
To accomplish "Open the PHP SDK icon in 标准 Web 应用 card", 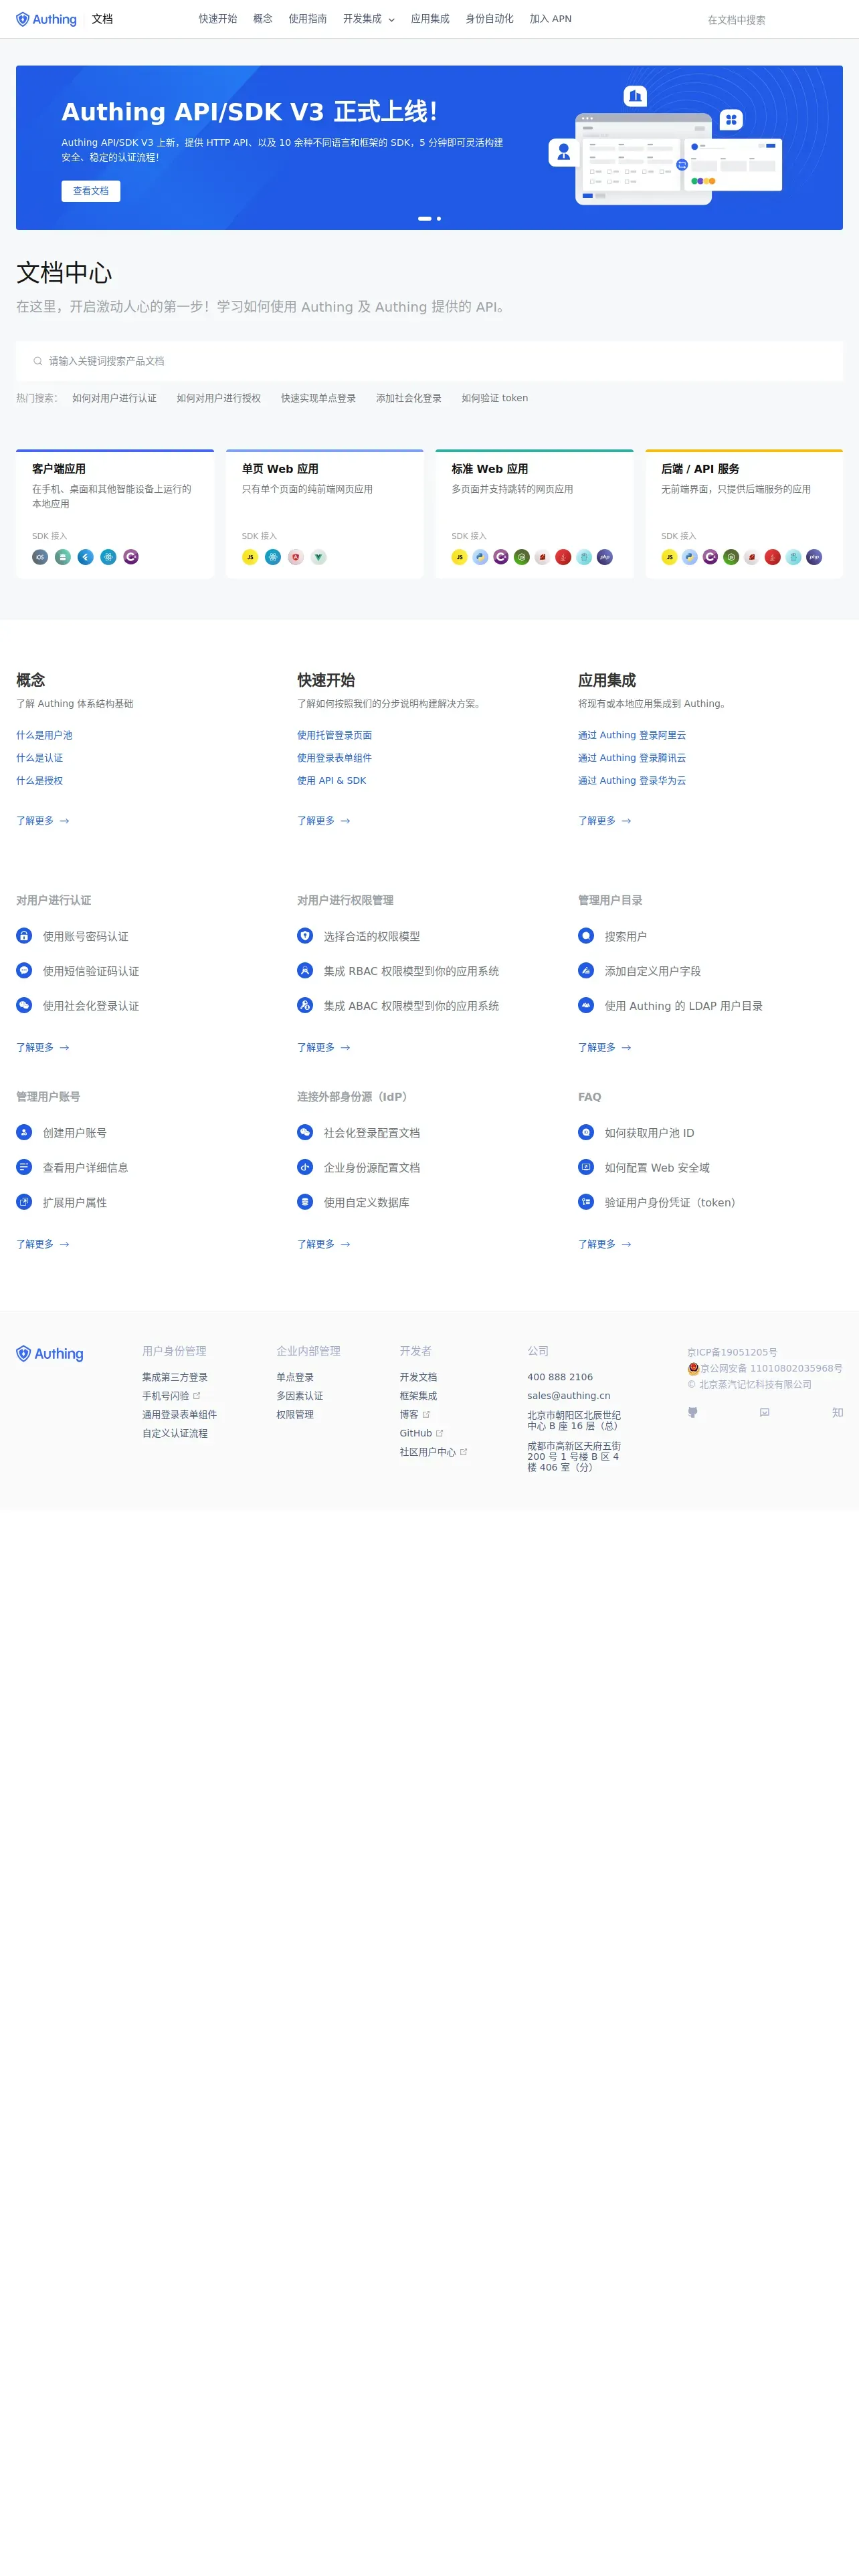I will [605, 557].
